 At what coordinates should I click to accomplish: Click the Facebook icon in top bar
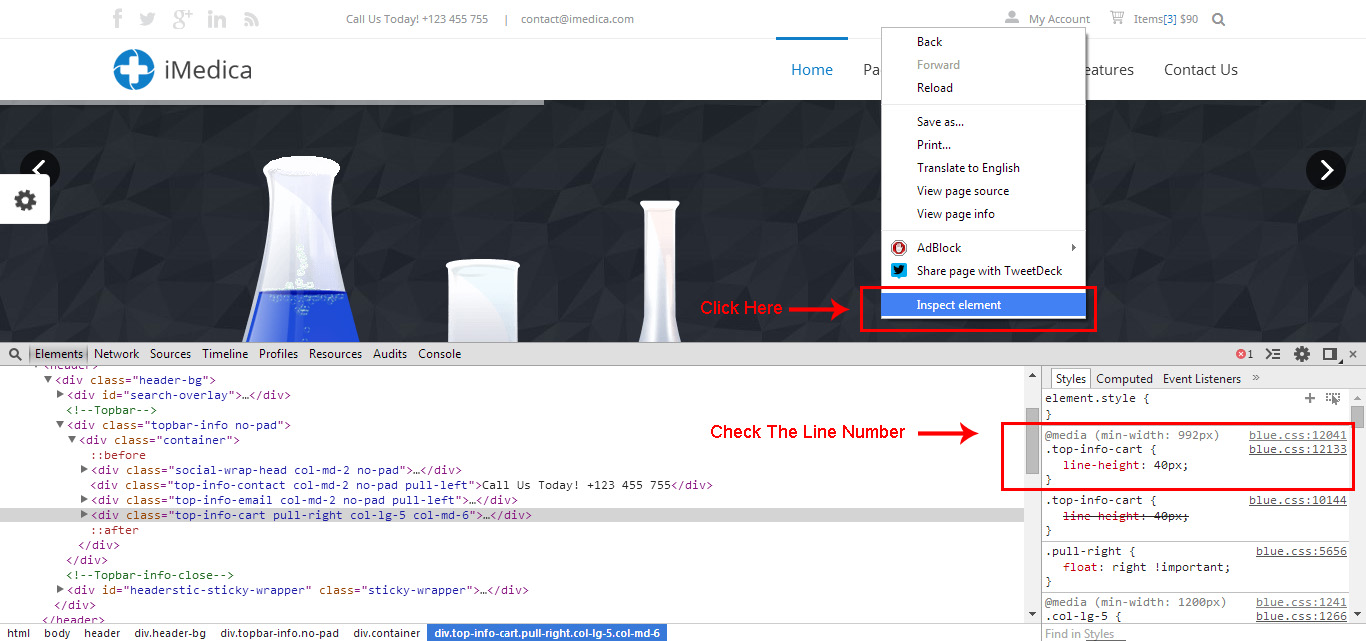[117, 19]
